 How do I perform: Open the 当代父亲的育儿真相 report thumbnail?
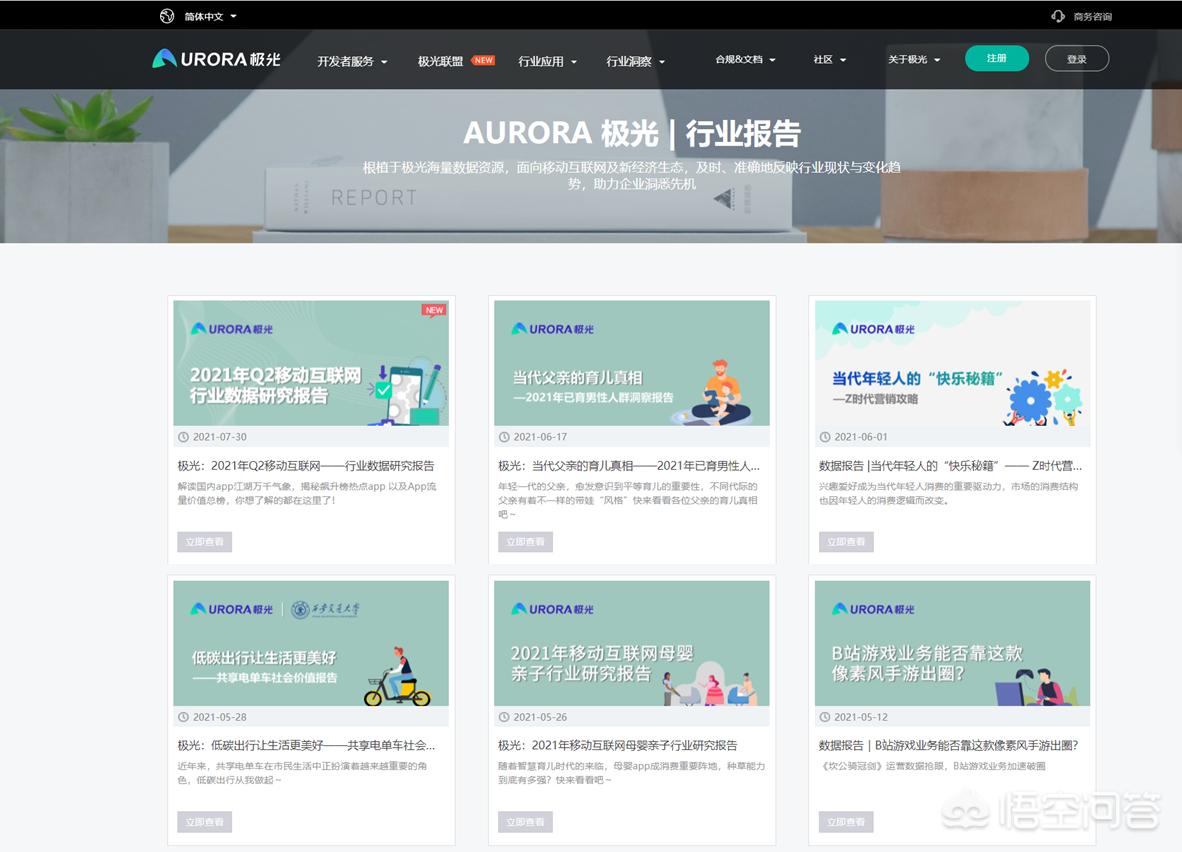click(x=632, y=363)
